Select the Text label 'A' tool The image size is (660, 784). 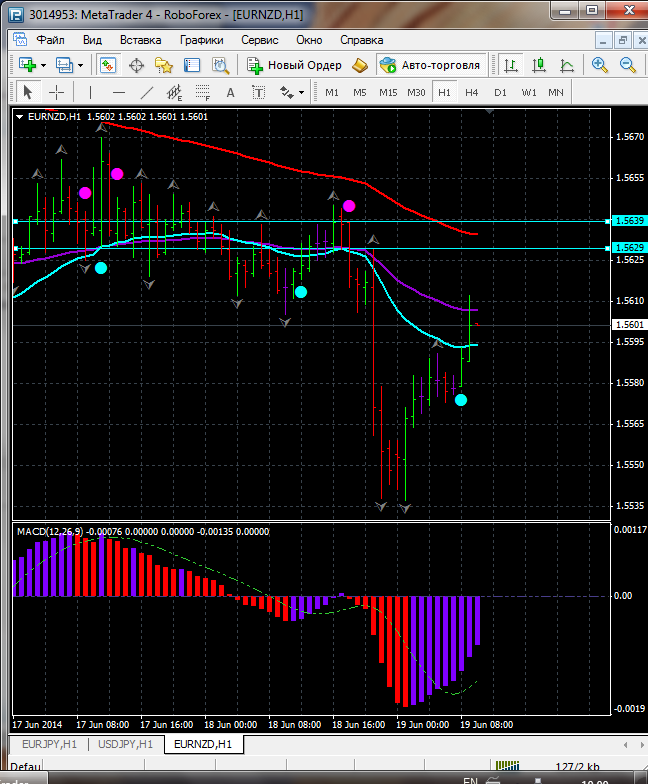pyautogui.click(x=230, y=92)
